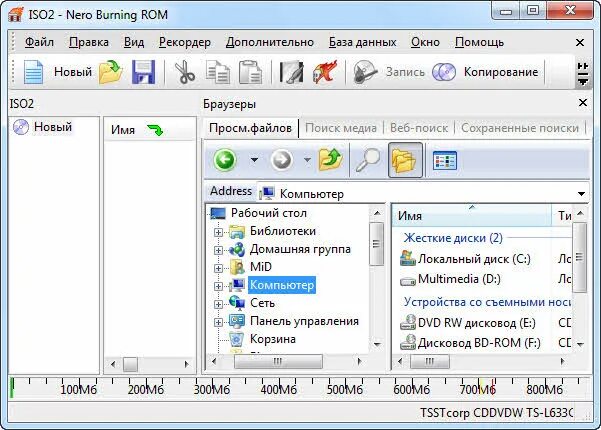Image resolution: width=601 pixels, height=430 pixels.
Task: Click the TSSTcorp recorder status bar entry
Action: tap(496, 413)
